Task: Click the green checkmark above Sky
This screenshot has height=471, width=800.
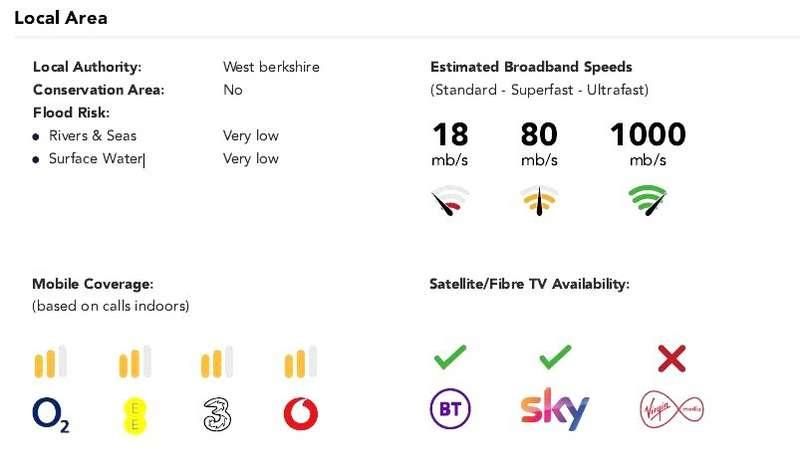Action: 555,356
